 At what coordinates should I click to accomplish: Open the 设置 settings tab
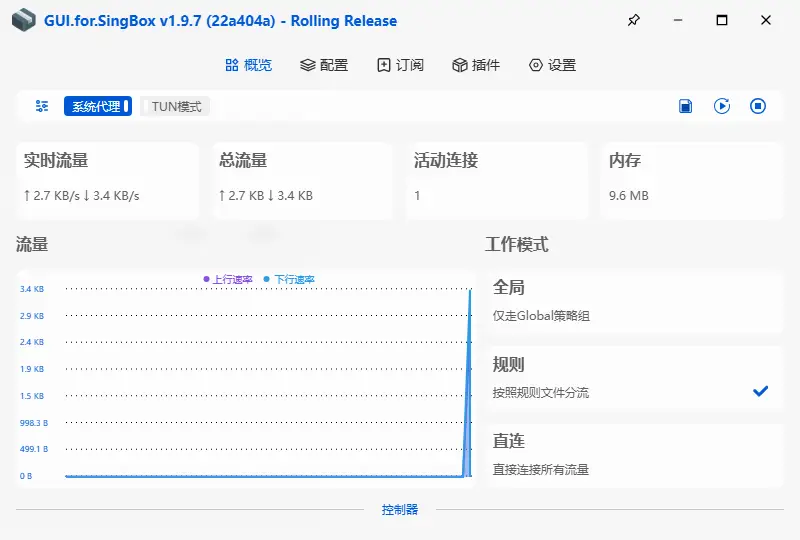point(552,65)
